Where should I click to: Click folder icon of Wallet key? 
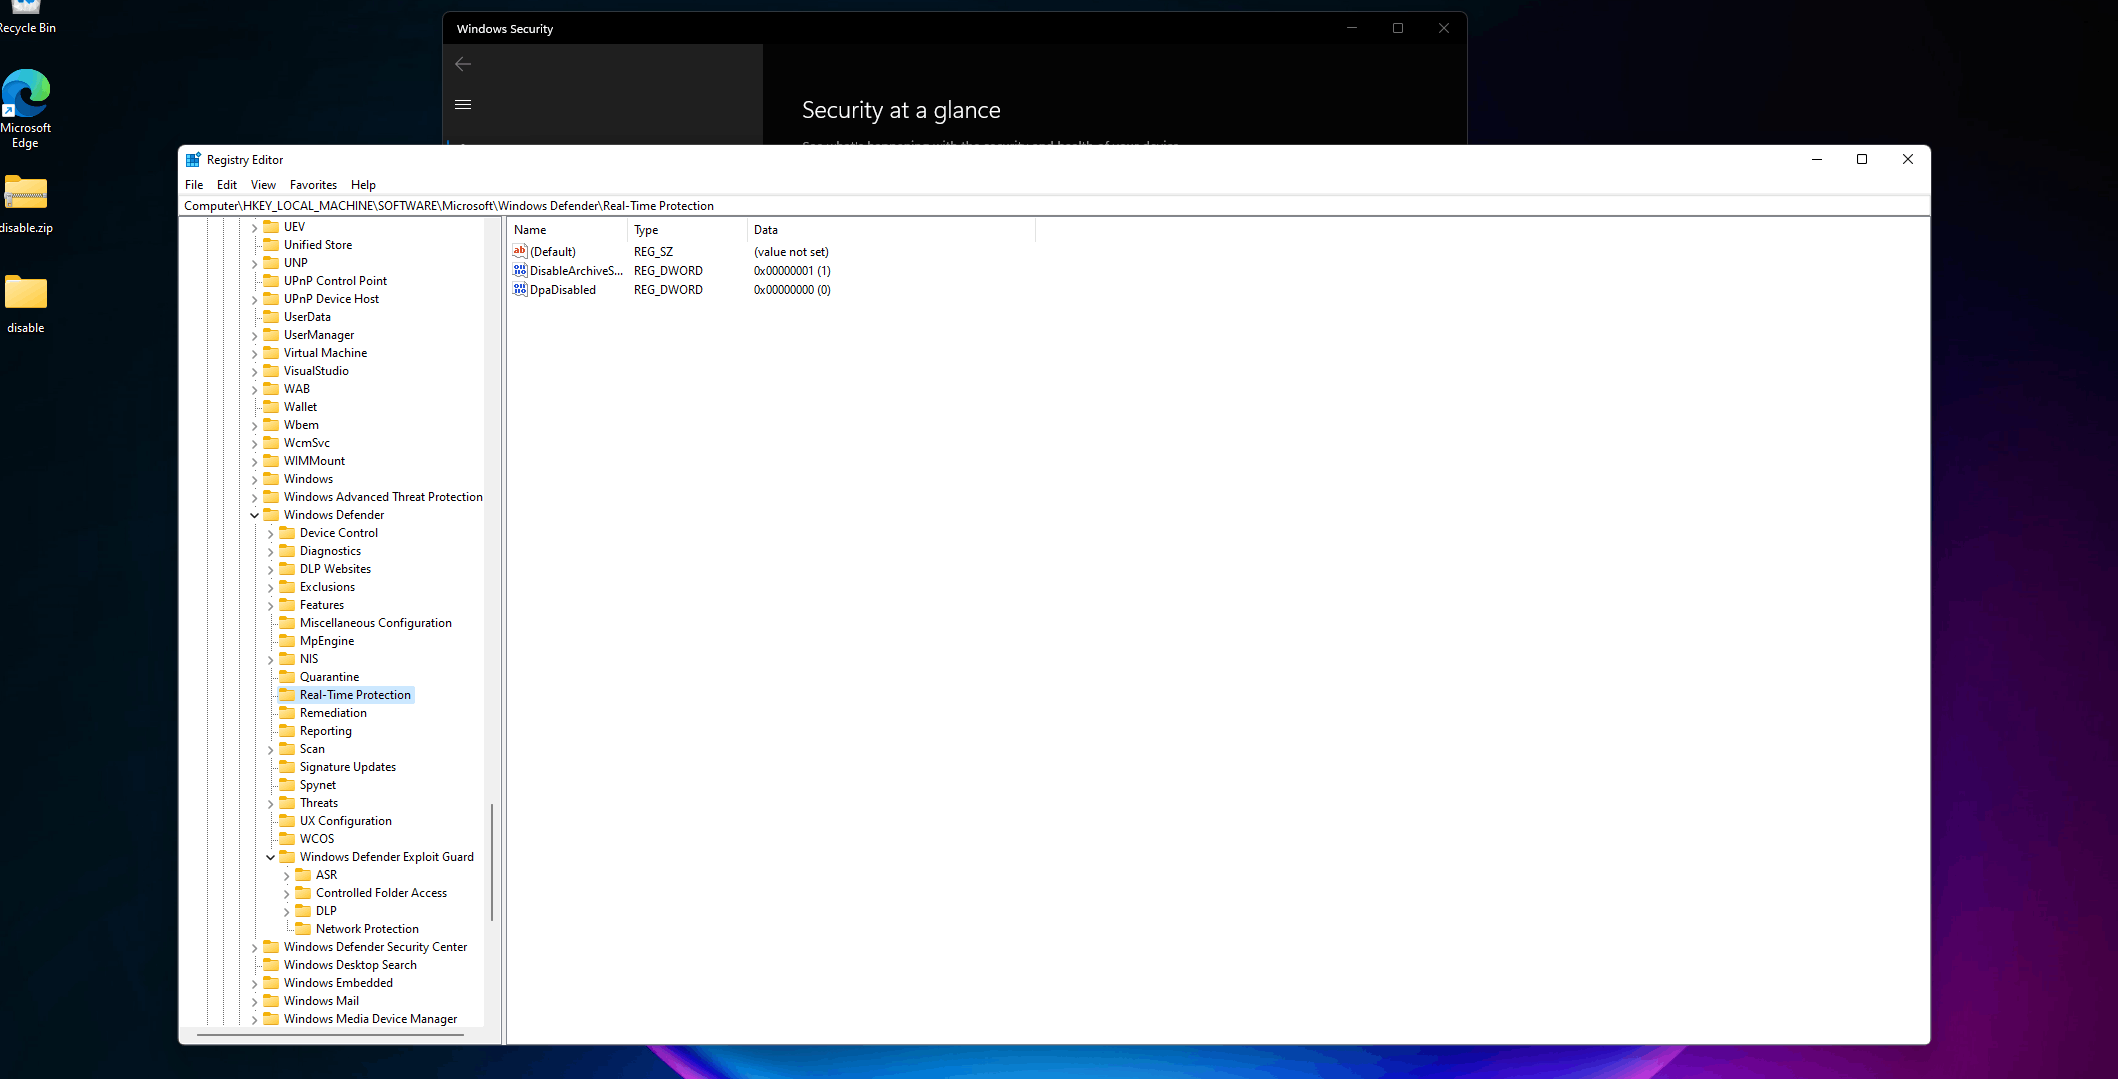click(272, 407)
